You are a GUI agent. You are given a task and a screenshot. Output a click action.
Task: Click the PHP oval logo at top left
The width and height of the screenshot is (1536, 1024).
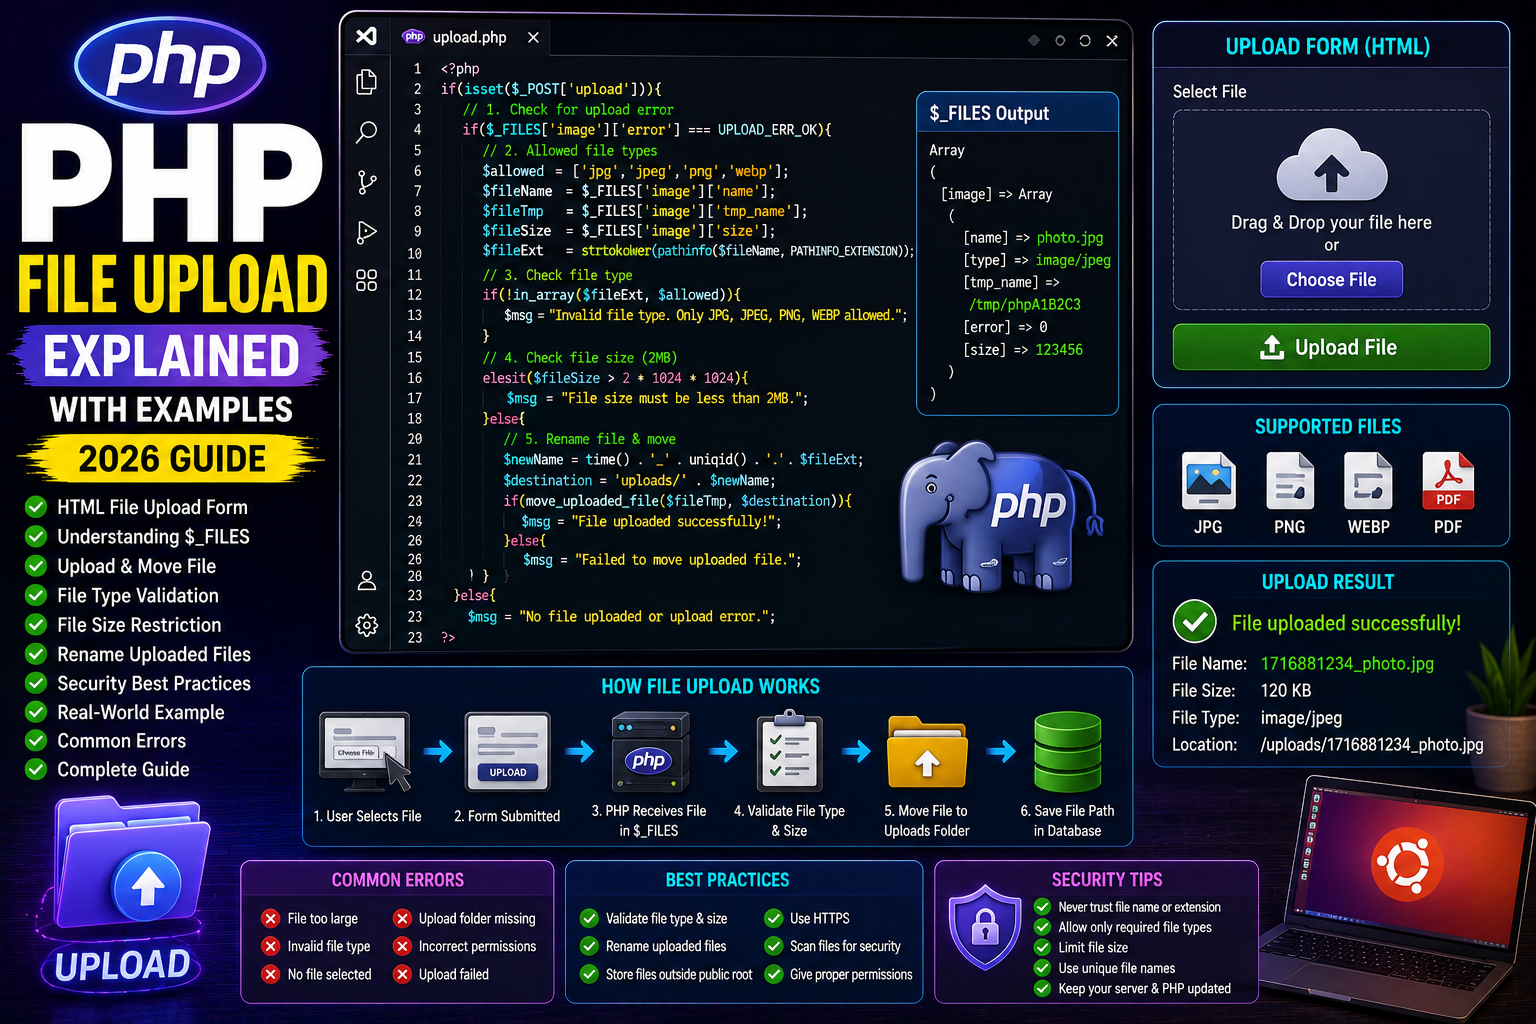point(171,66)
